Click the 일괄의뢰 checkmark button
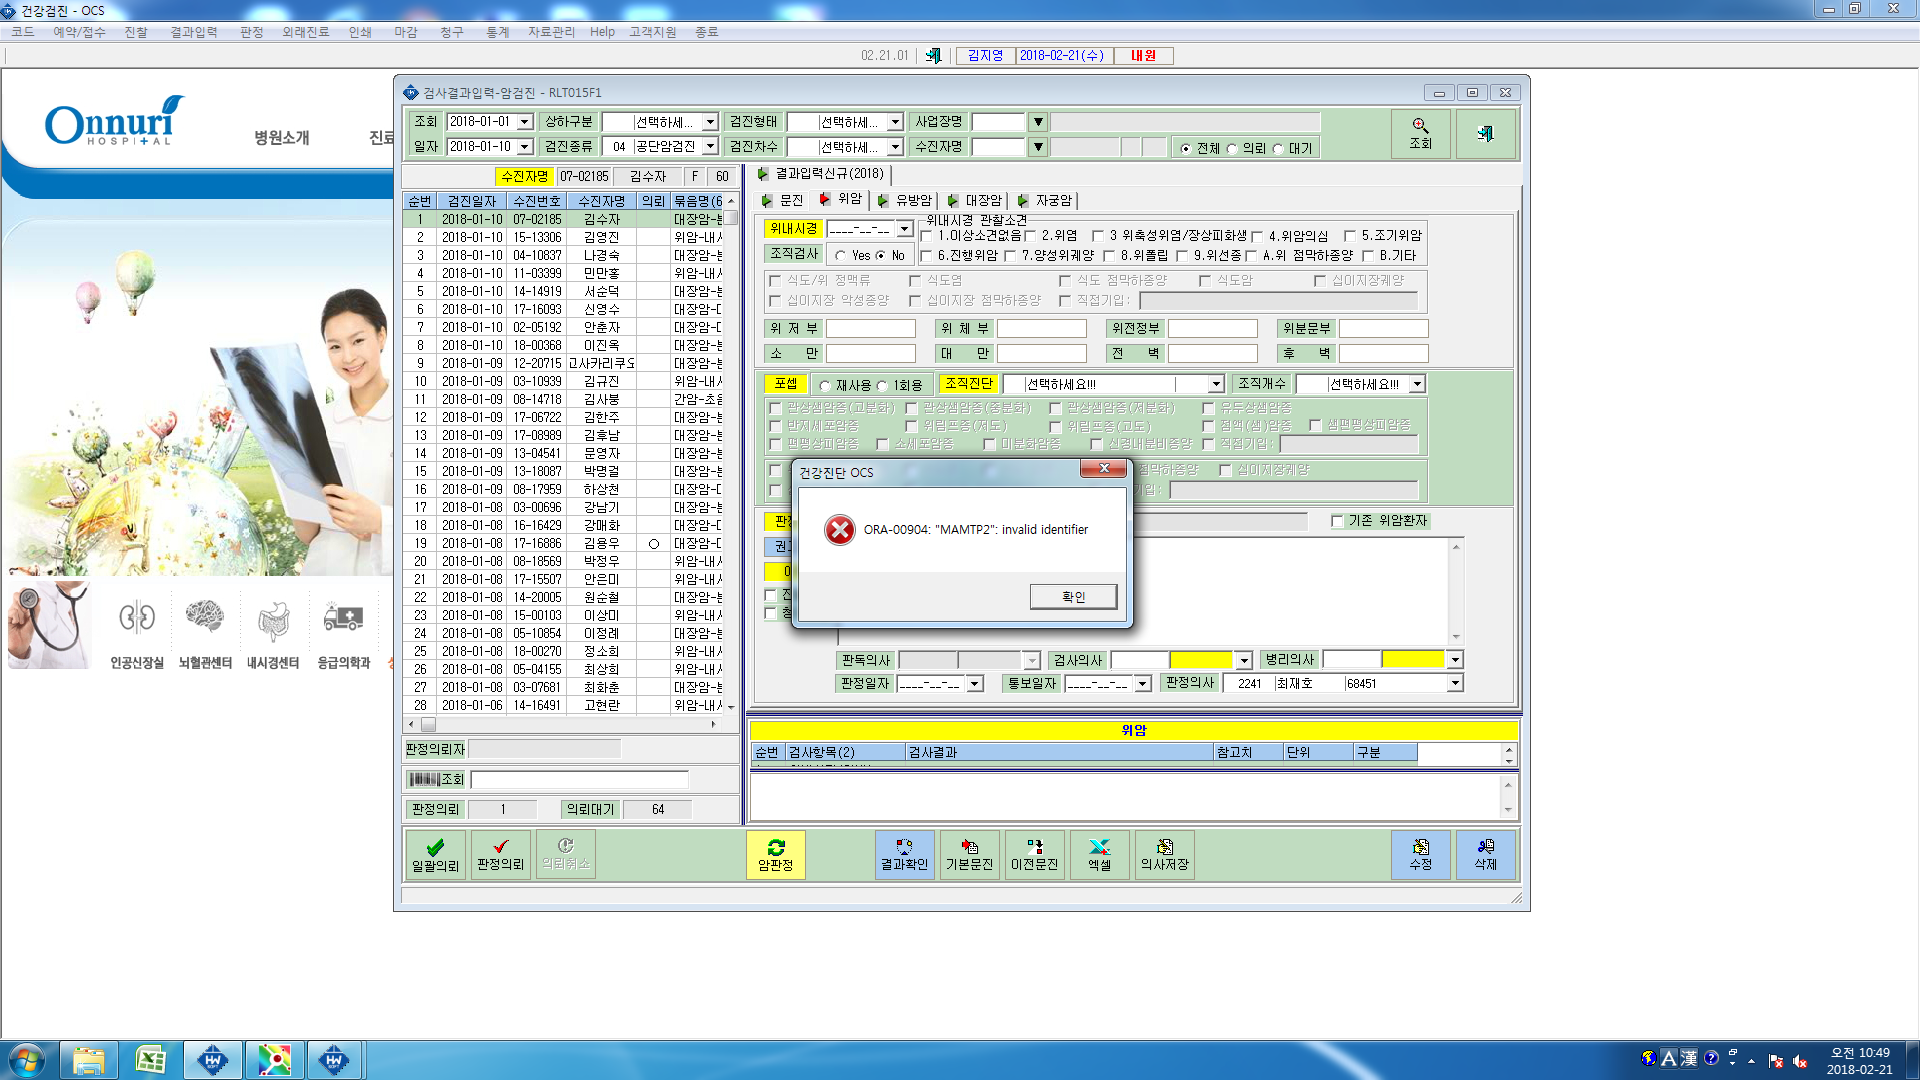Image resolution: width=1920 pixels, height=1080 pixels. tap(435, 855)
